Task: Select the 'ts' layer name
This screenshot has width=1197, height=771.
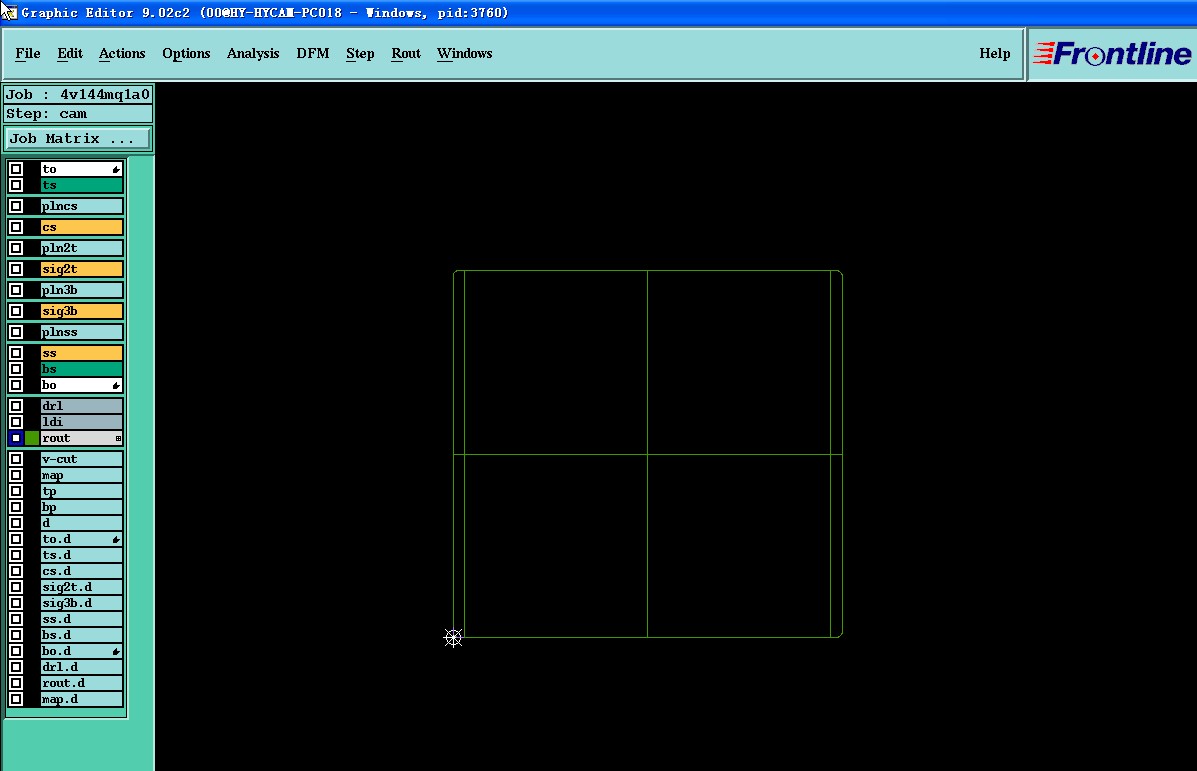Action: (x=82, y=185)
